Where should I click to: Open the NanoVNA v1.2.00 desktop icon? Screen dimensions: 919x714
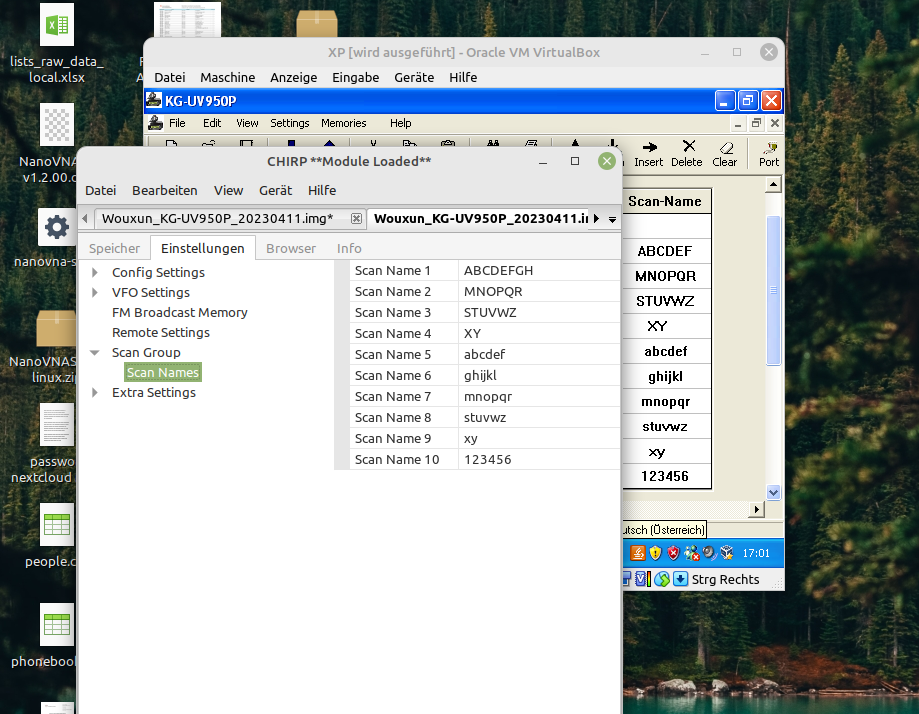tap(57, 124)
